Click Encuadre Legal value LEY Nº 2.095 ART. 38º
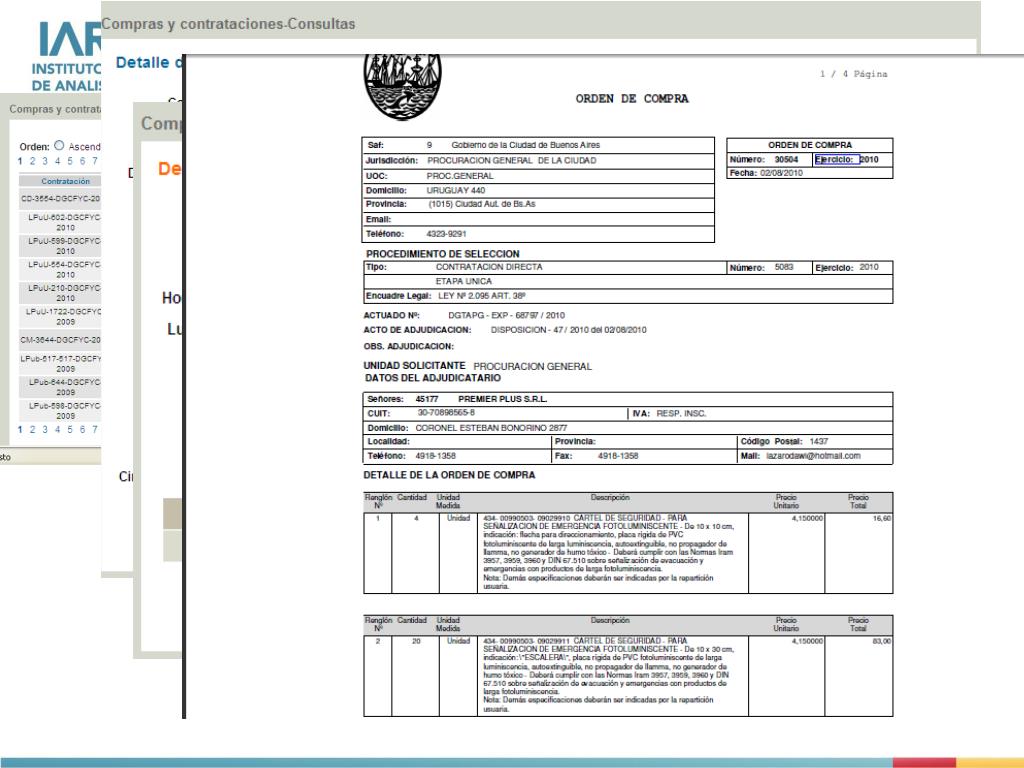The height and width of the screenshot is (768, 1024). point(482,296)
